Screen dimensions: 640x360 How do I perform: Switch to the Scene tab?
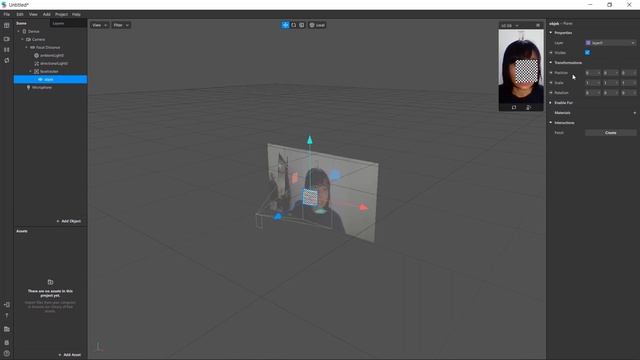22,24
